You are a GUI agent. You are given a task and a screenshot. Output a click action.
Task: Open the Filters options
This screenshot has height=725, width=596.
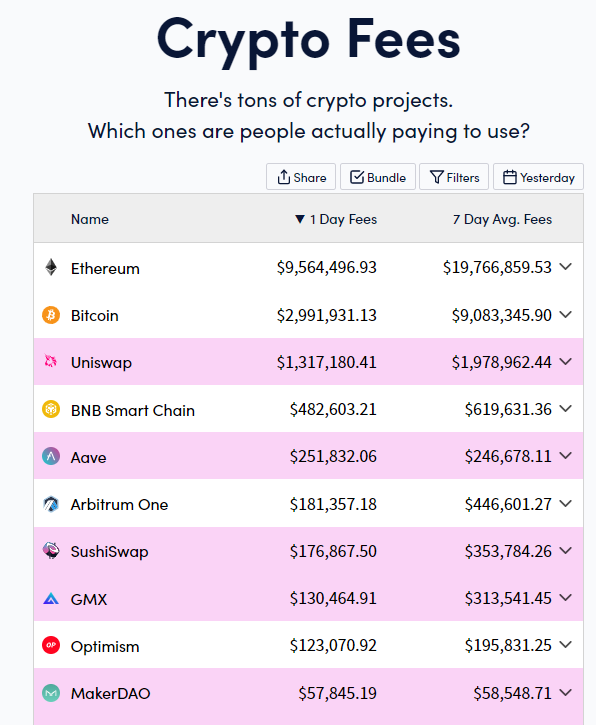coord(454,177)
